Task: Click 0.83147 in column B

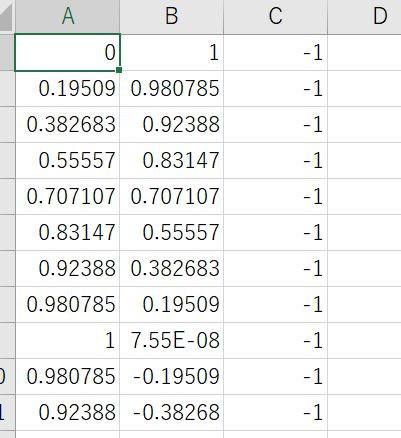Action: [x=171, y=161]
